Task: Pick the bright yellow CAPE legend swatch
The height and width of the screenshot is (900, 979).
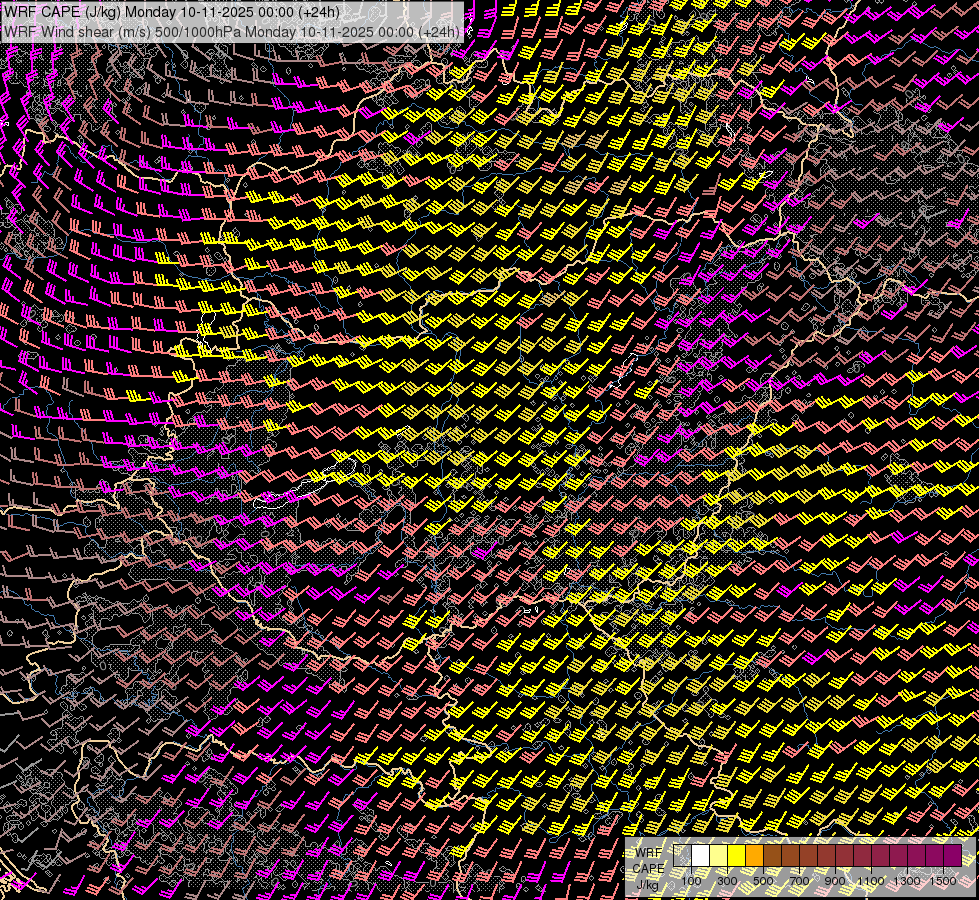Action: 737,855
